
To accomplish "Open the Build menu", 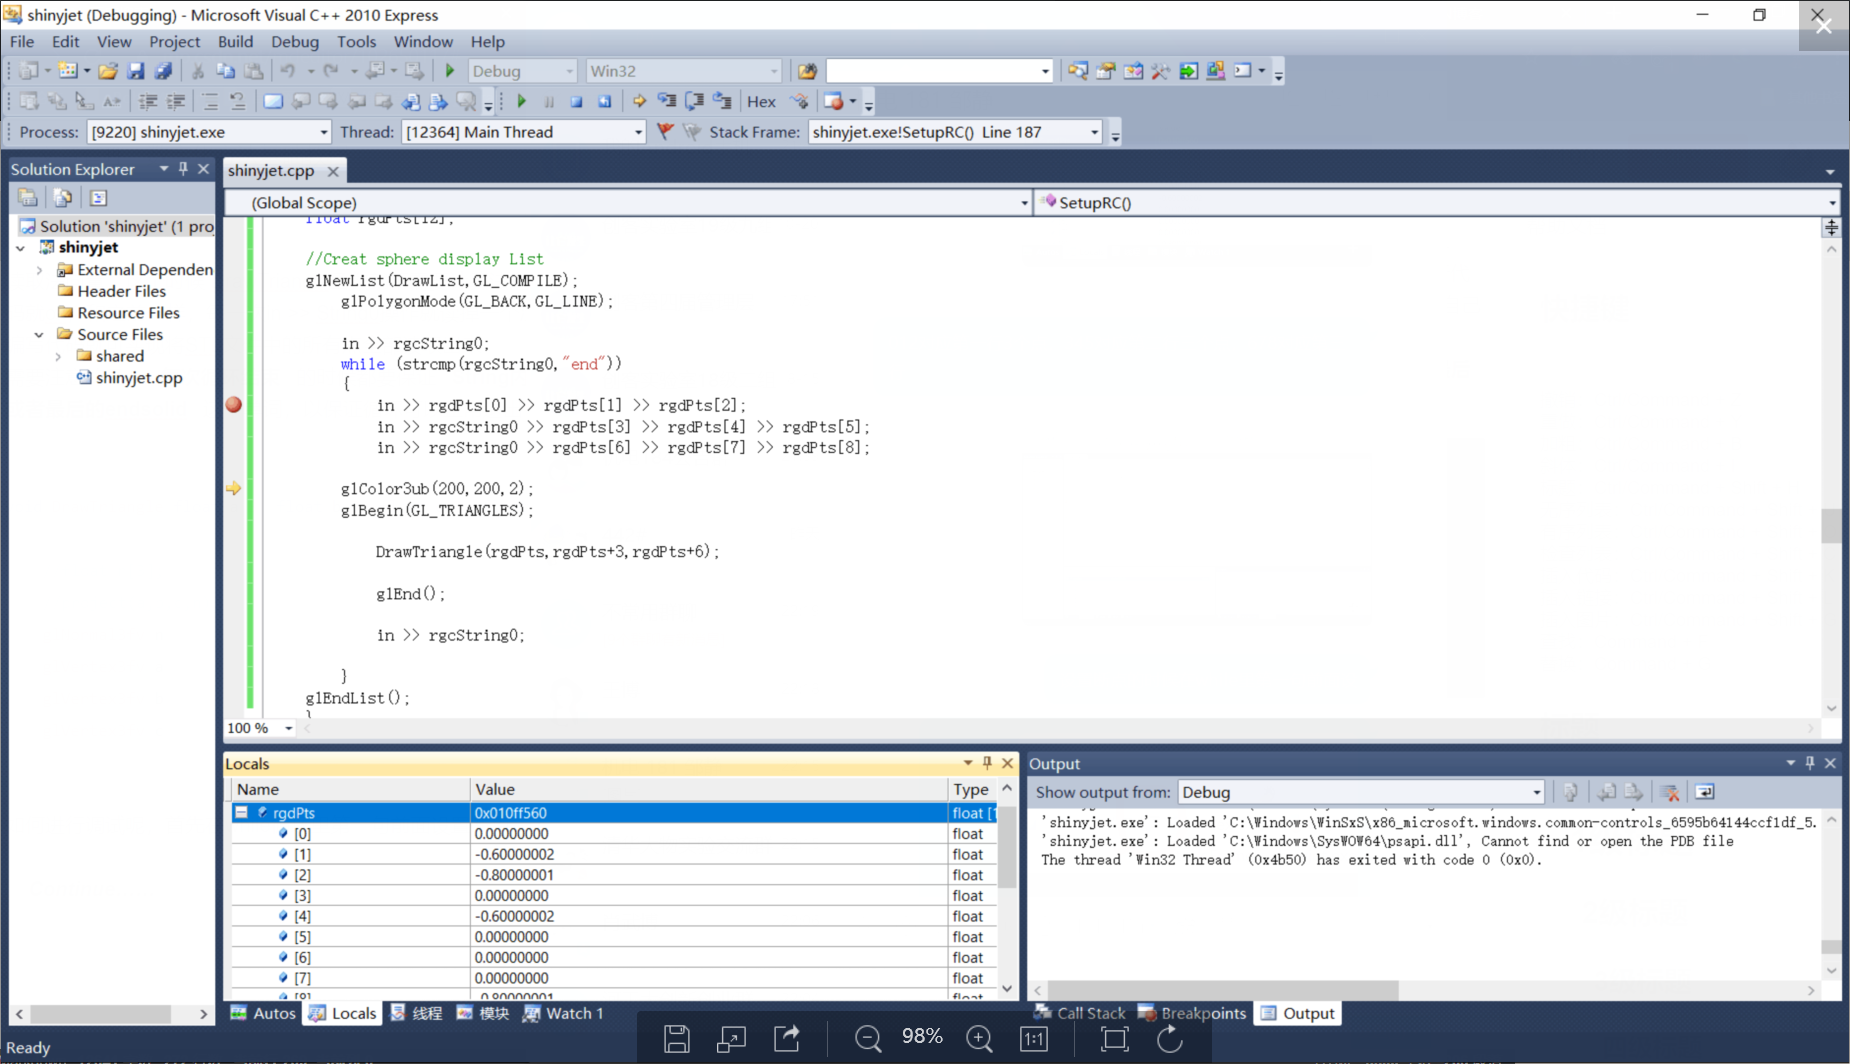I will coord(235,42).
